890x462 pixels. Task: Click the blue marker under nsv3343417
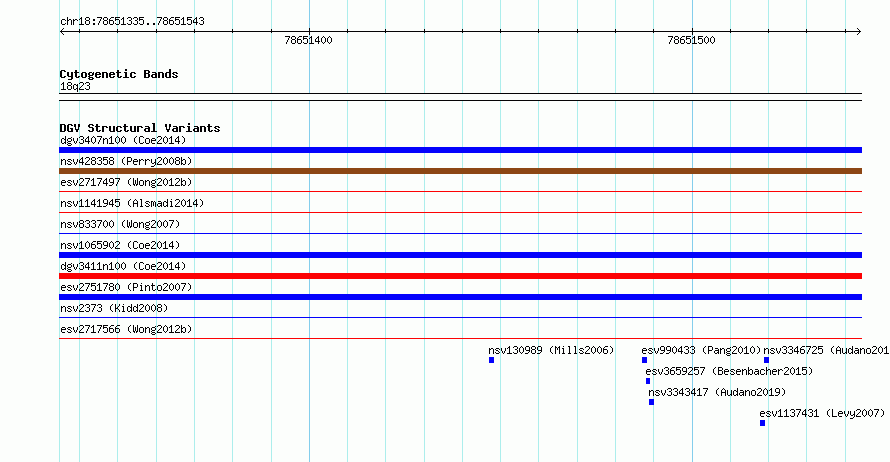(x=651, y=402)
